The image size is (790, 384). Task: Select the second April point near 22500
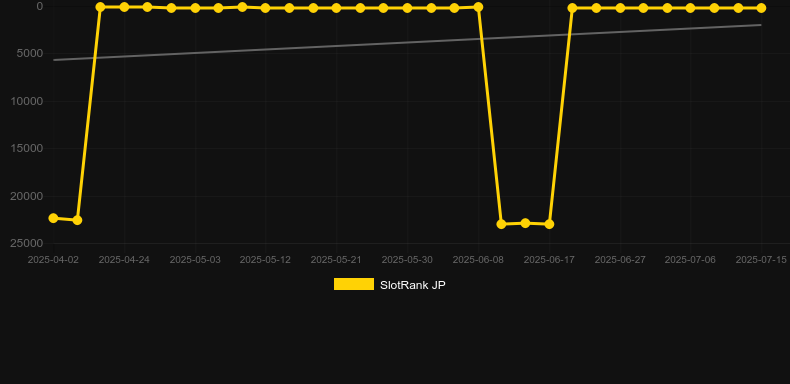point(77,220)
